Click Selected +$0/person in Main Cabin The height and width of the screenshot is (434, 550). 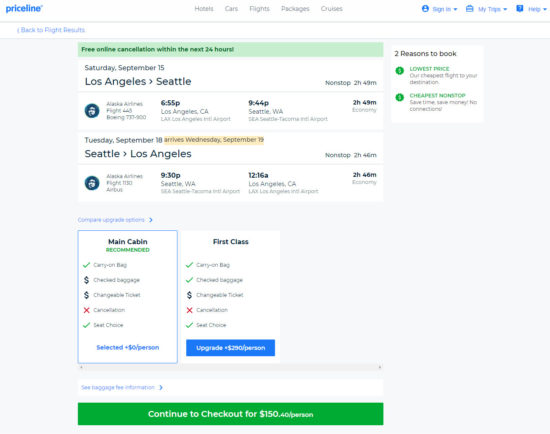(x=128, y=347)
